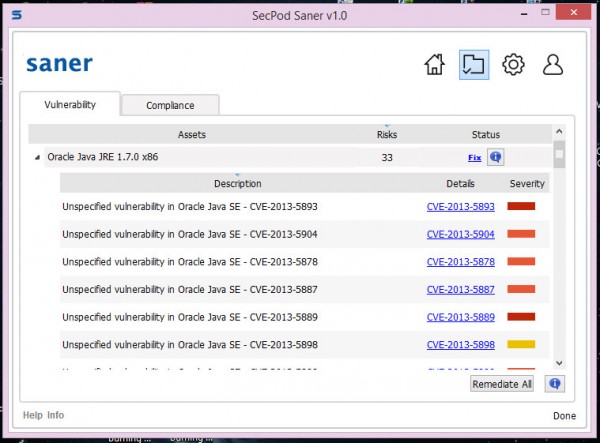Sort by the Risks column header
The width and height of the screenshot is (600, 443).
(x=387, y=135)
